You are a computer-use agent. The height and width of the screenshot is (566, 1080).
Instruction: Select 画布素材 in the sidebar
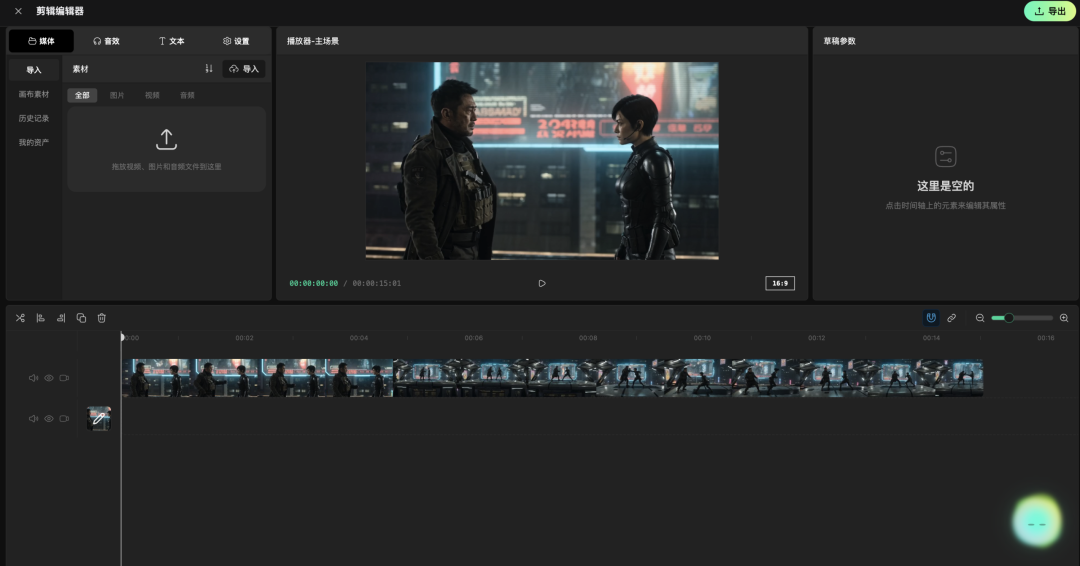point(34,94)
